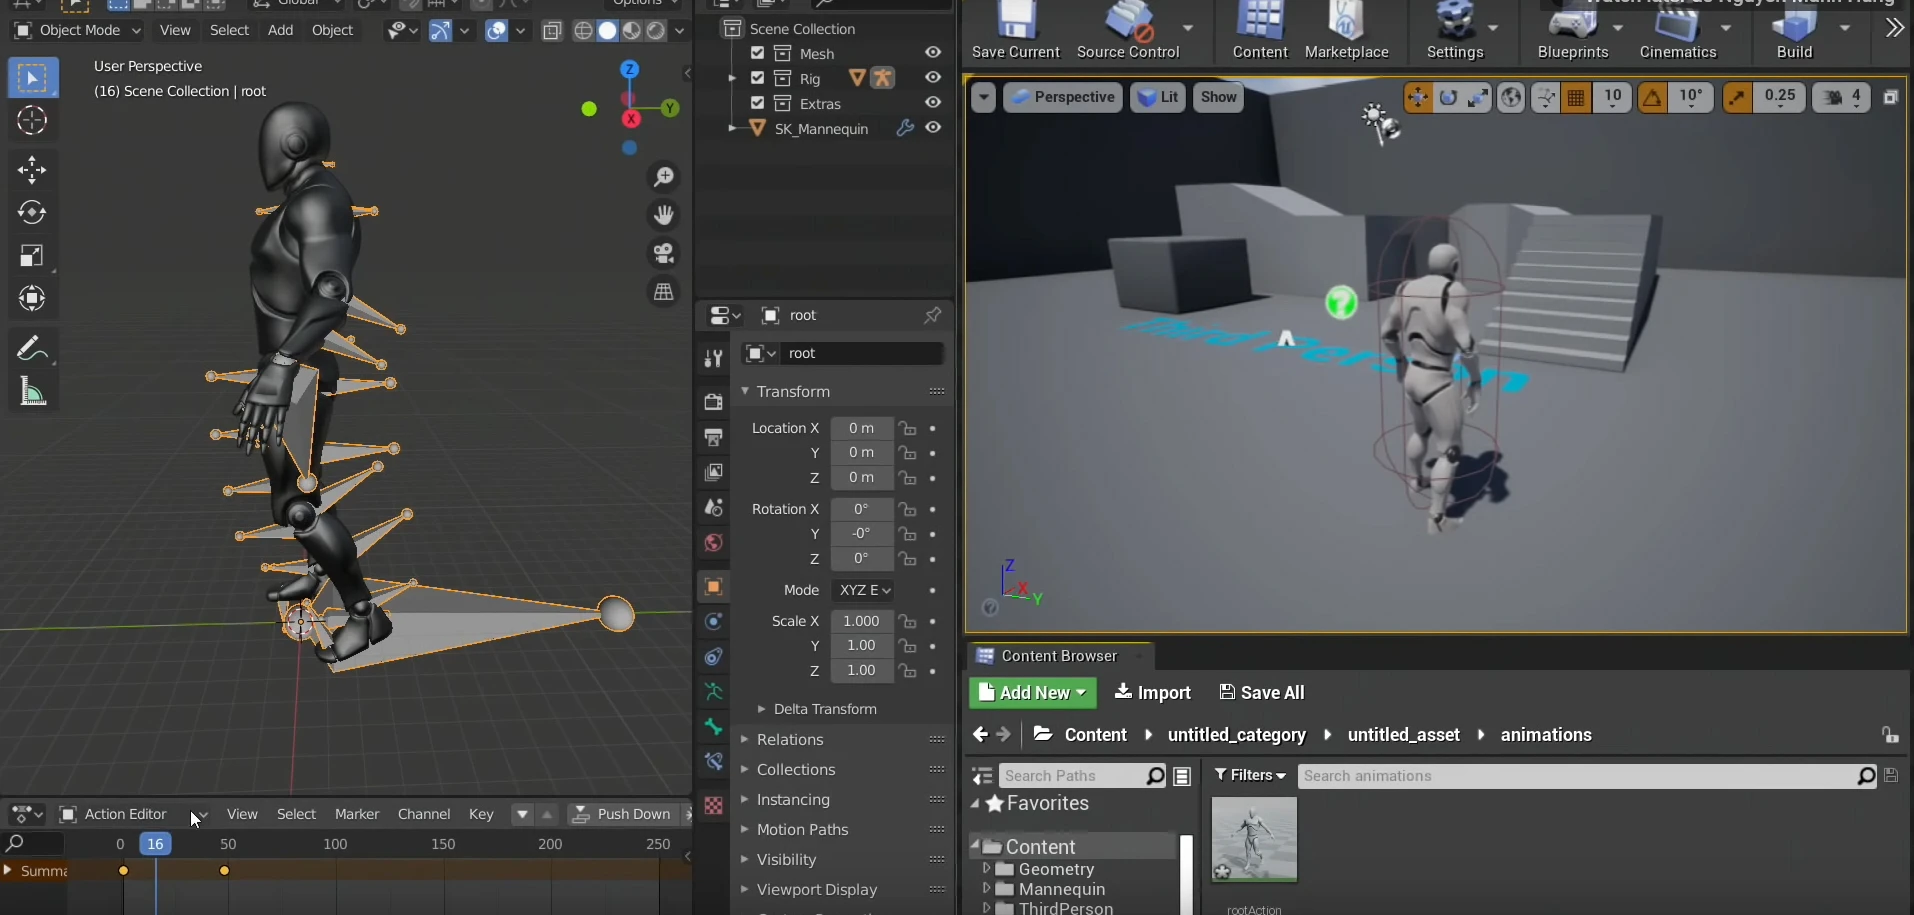Click the rootAction animation thumbnail
Image resolution: width=1914 pixels, height=915 pixels.
tap(1254, 839)
